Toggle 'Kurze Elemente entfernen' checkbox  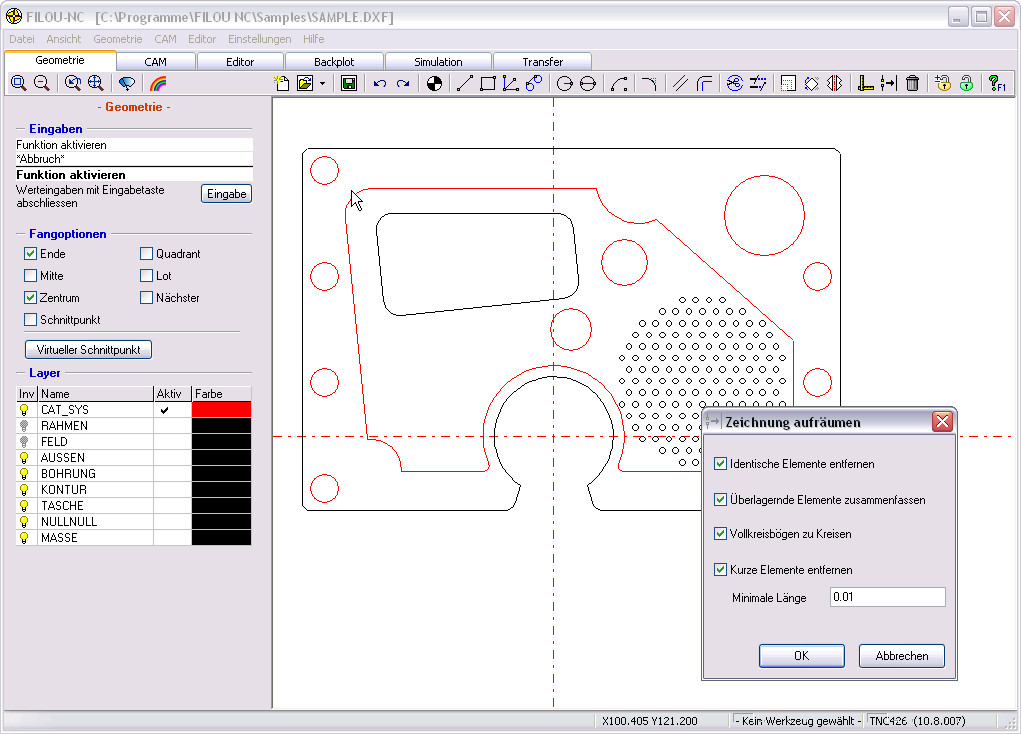721,570
